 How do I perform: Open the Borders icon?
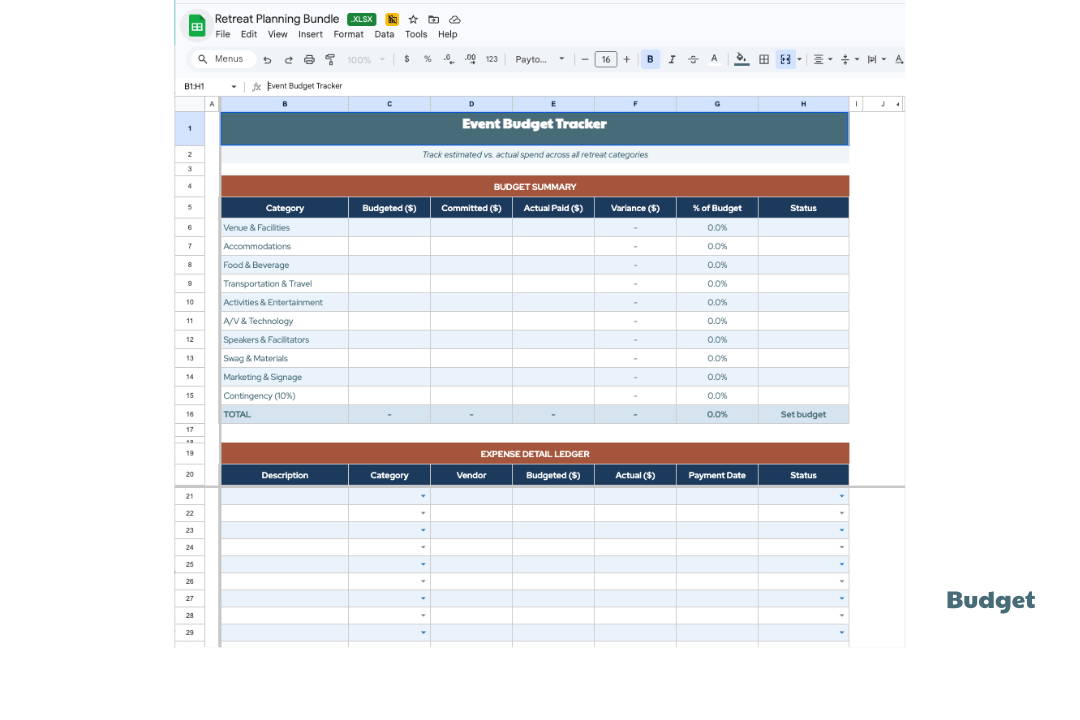tap(763, 59)
